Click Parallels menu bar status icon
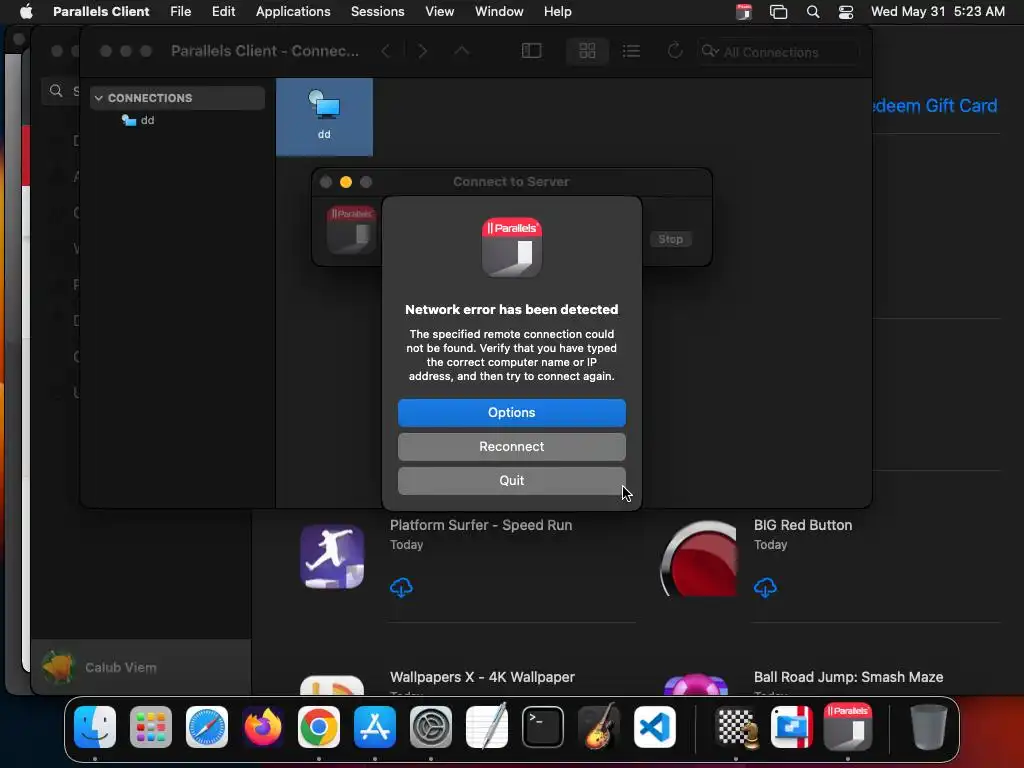The height and width of the screenshot is (768, 1024). [744, 12]
